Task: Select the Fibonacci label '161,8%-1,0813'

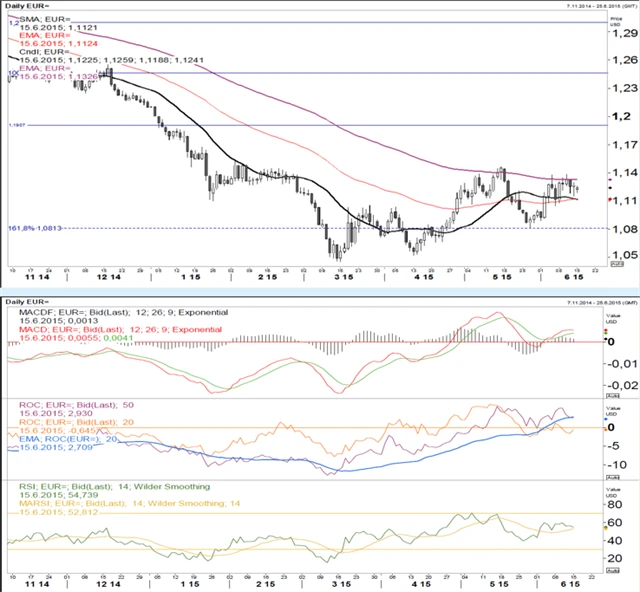Action: (x=35, y=228)
